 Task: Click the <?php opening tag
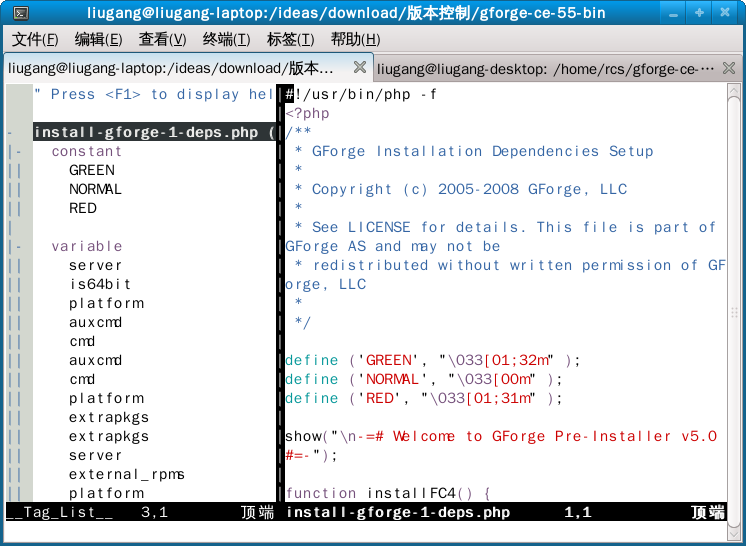pyautogui.click(x=307, y=113)
